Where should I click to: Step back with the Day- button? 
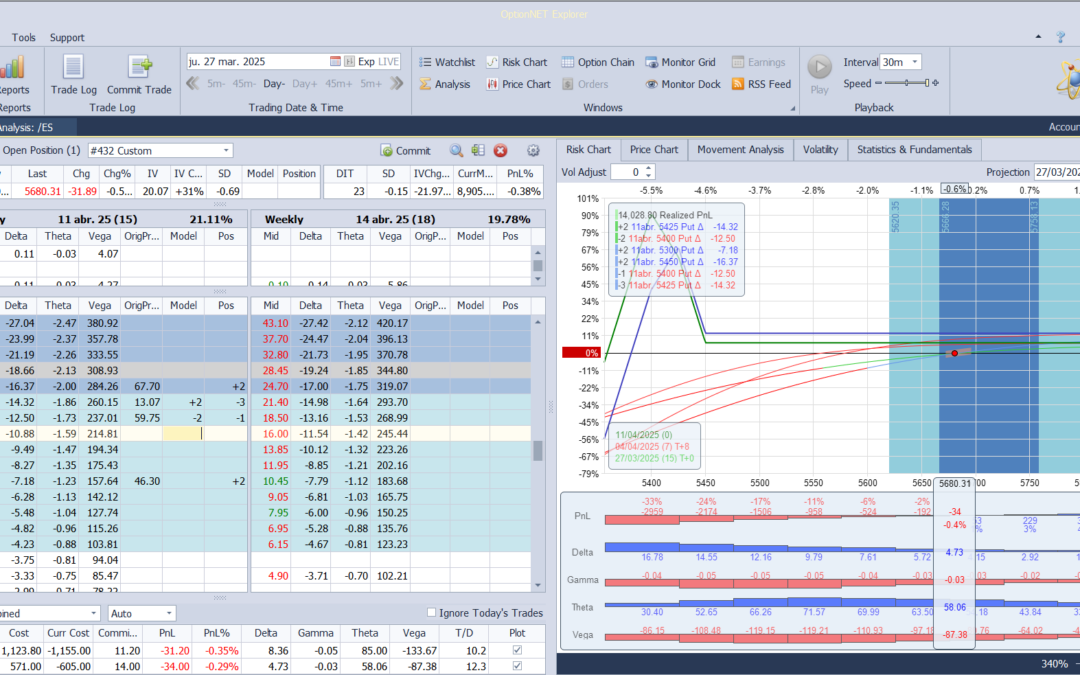pyautogui.click(x=273, y=83)
